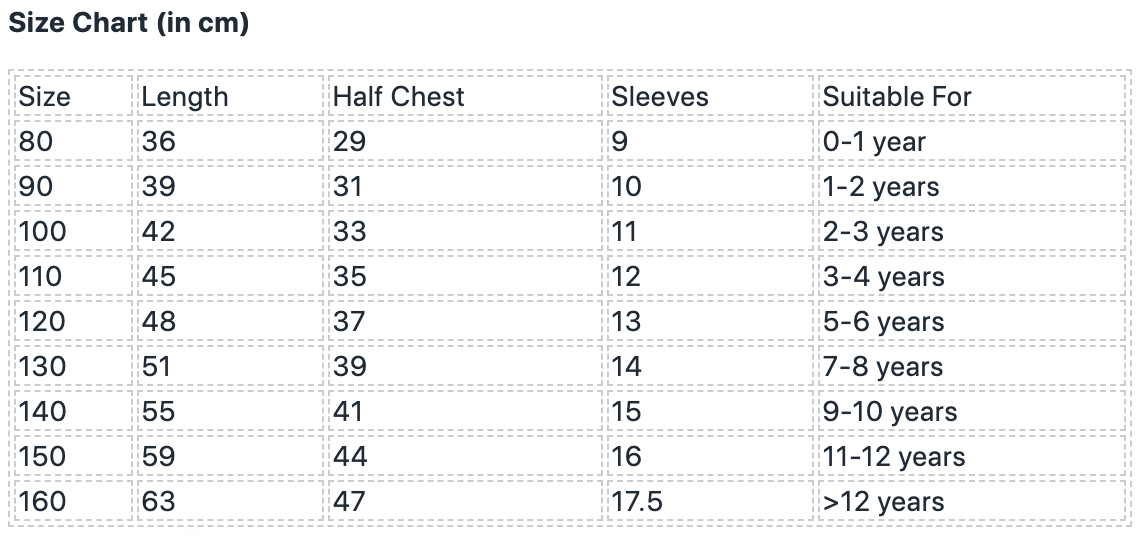Viewport: 1142px width, 556px height.
Task: Click the "3-4 years" cell
Action: pos(883,277)
